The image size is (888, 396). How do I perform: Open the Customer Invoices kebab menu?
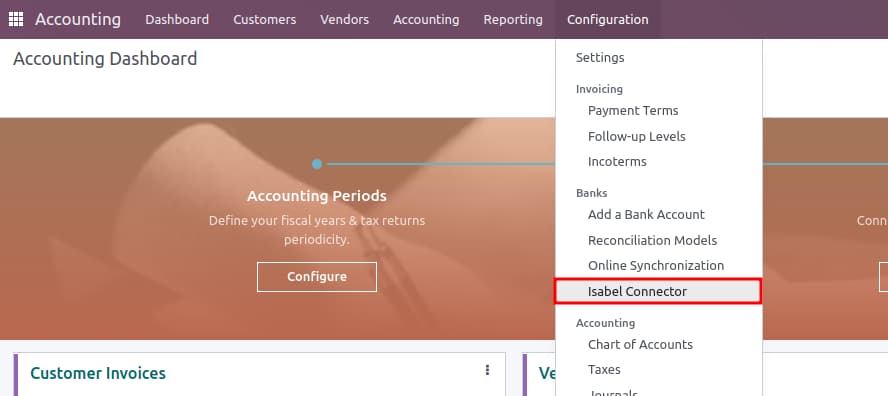click(x=487, y=370)
